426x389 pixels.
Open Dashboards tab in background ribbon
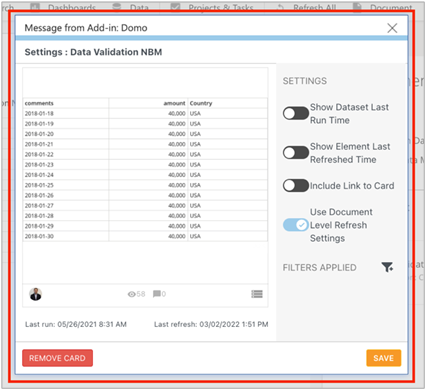tap(64, 7)
